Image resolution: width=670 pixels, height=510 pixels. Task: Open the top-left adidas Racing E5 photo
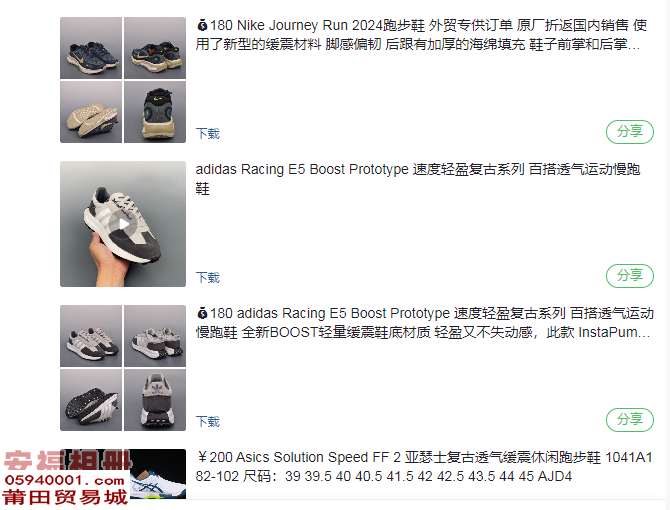91,336
